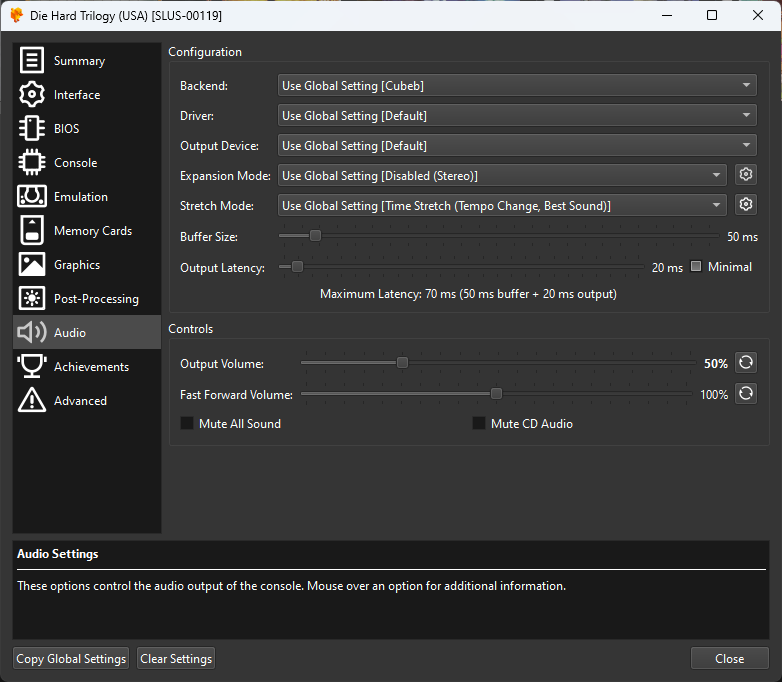Click the BIOS chip icon in sidebar
This screenshot has height=682, width=782.
(32, 128)
